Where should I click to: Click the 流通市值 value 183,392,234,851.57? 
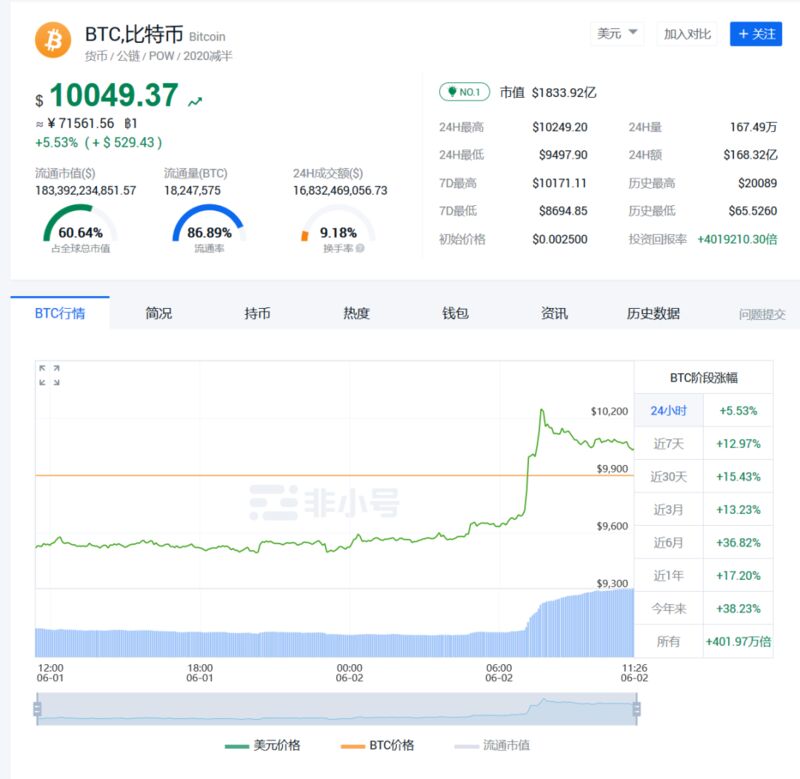point(86,190)
